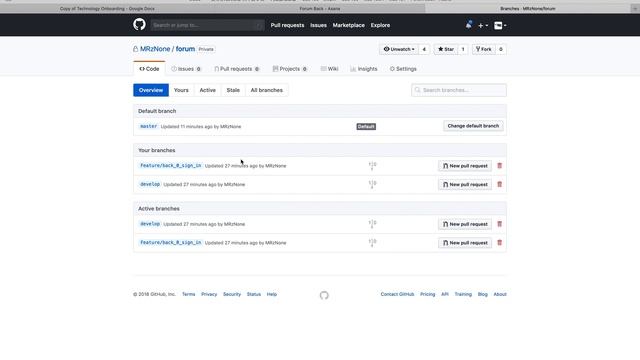Expand the plus create-new dropdown

[483, 25]
